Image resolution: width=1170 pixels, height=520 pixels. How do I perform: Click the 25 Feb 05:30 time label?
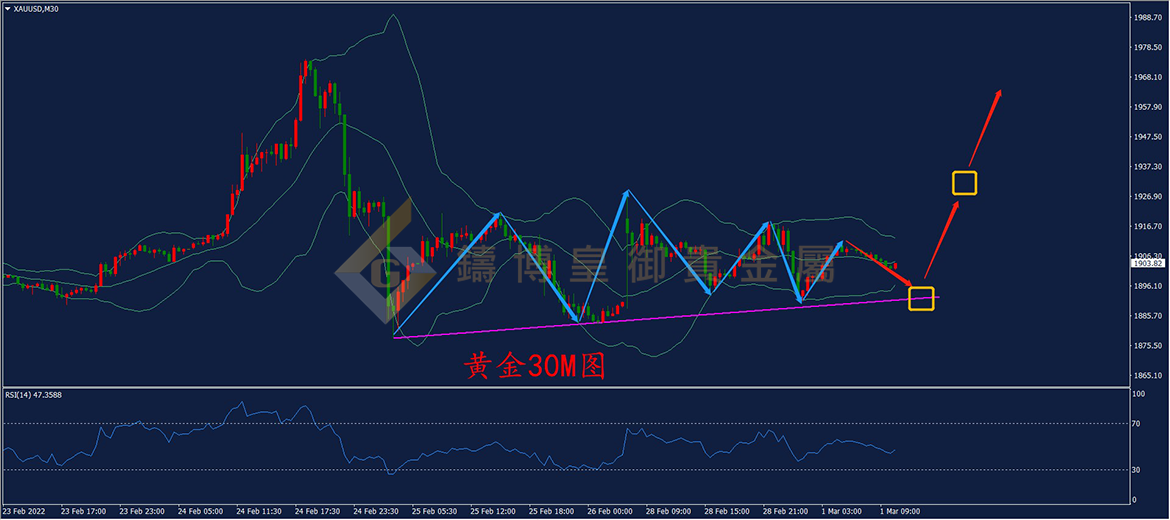tap(436, 513)
